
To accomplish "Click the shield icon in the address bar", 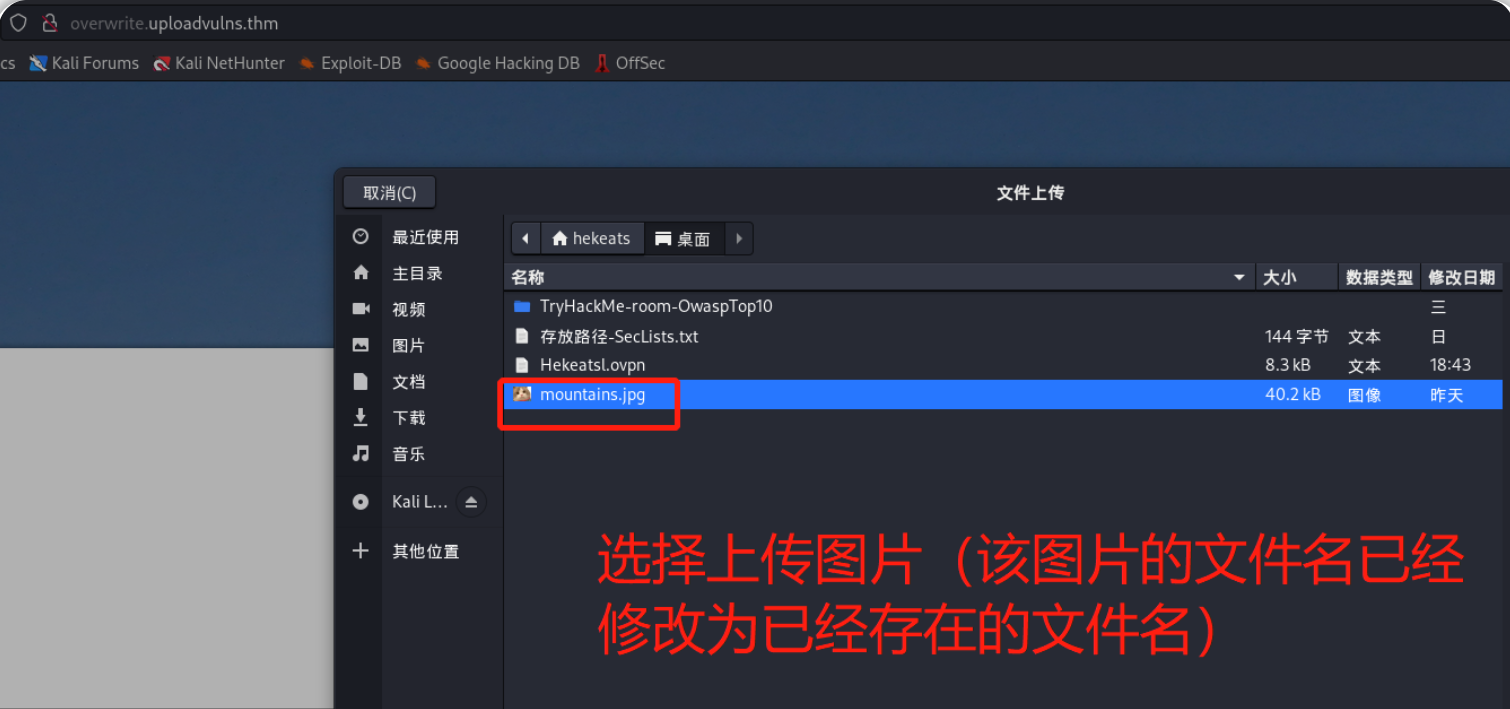I will (x=18, y=23).
